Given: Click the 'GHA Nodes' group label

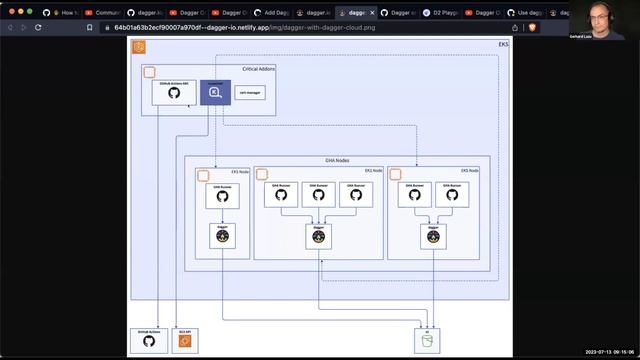Looking at the screenshot, I should click(337, 160).
